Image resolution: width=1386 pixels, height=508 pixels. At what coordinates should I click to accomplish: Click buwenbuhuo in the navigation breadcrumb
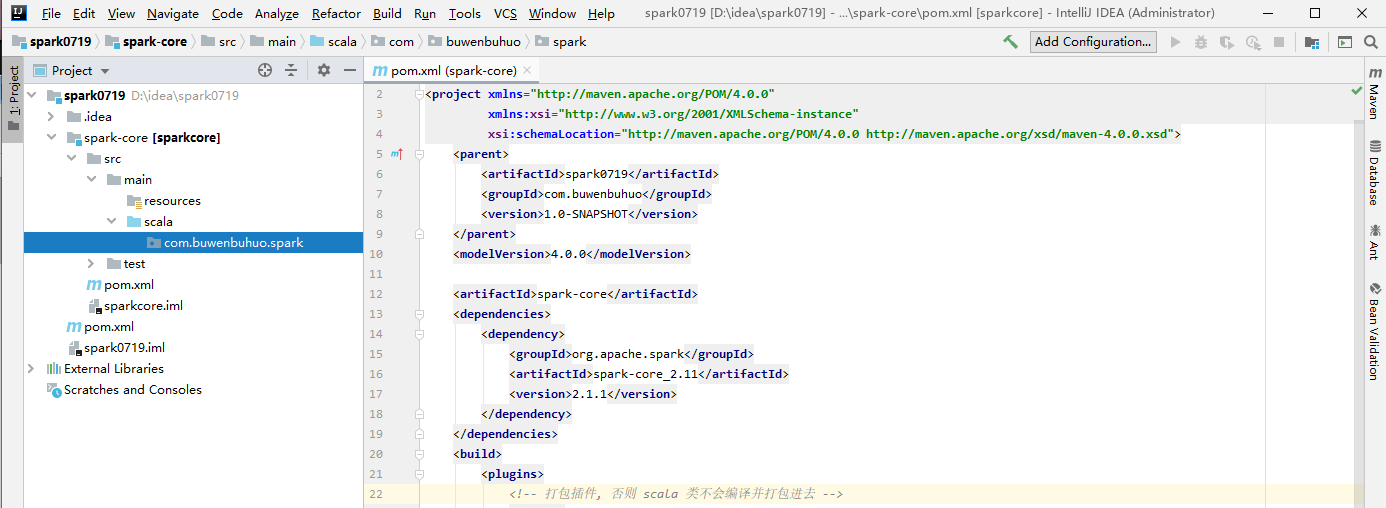[475, 42]
